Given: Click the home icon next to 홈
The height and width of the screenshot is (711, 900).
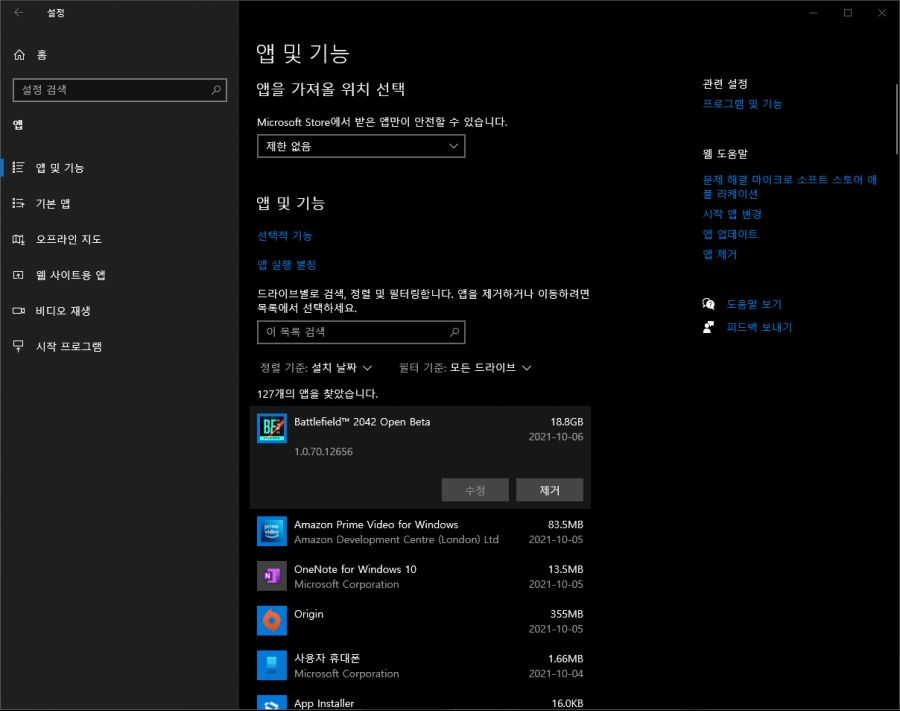Looking at the screenshot, I should 19,55.
